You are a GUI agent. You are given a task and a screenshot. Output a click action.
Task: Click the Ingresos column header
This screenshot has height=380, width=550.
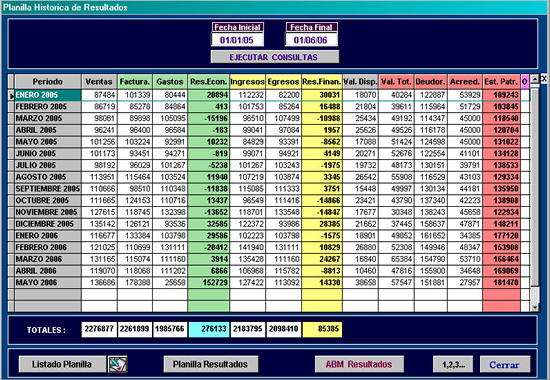pyautogui.click(x=248, y=82)
